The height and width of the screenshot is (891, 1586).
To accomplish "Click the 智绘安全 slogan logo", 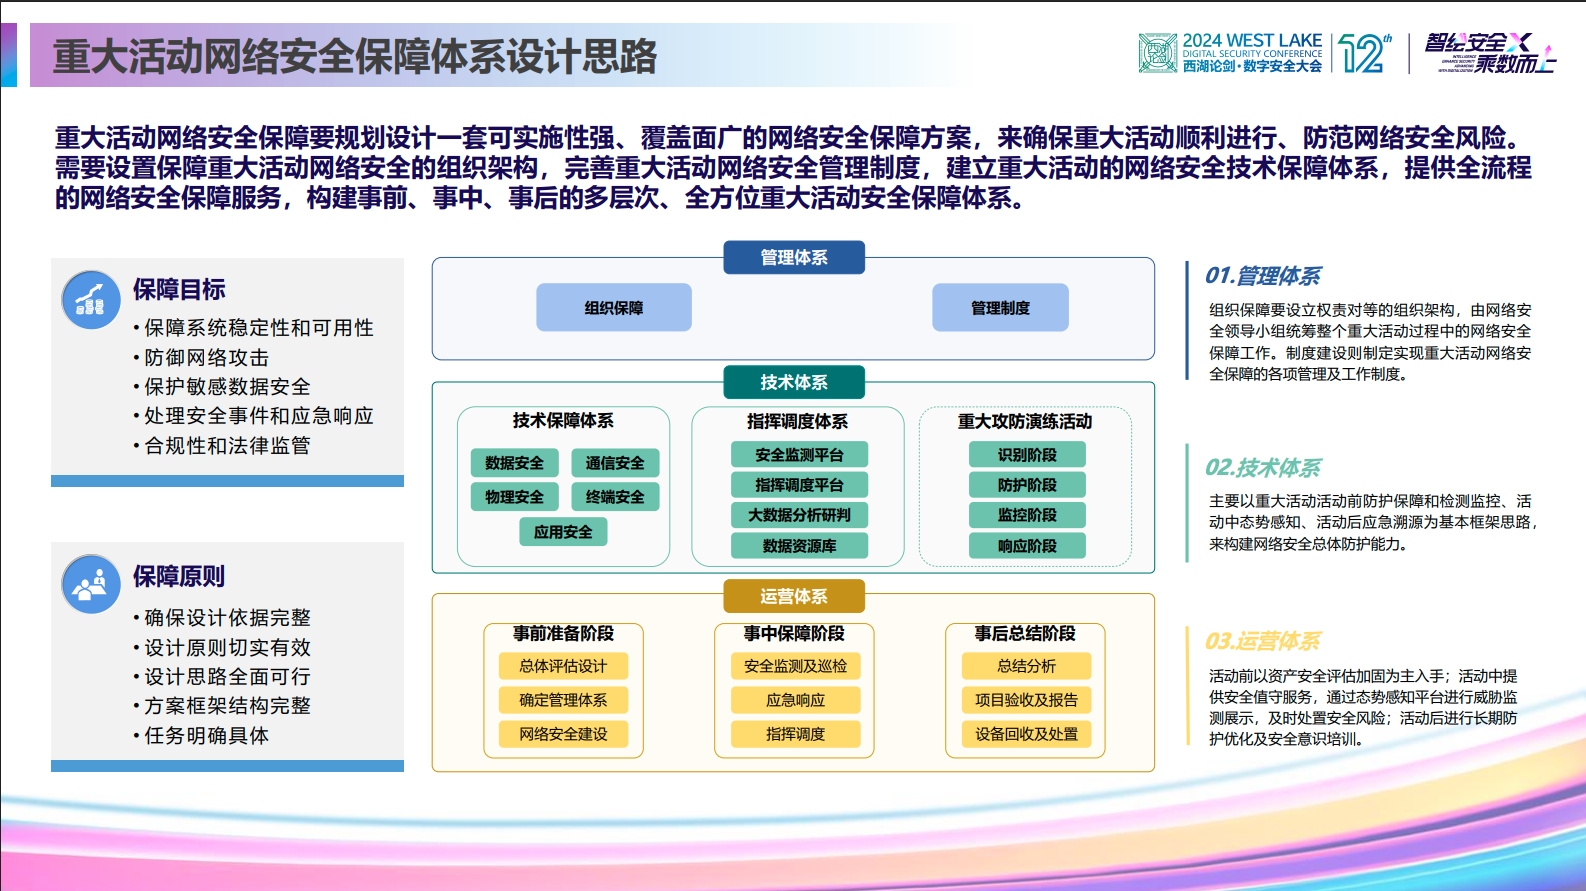I will pos(1488,53).
